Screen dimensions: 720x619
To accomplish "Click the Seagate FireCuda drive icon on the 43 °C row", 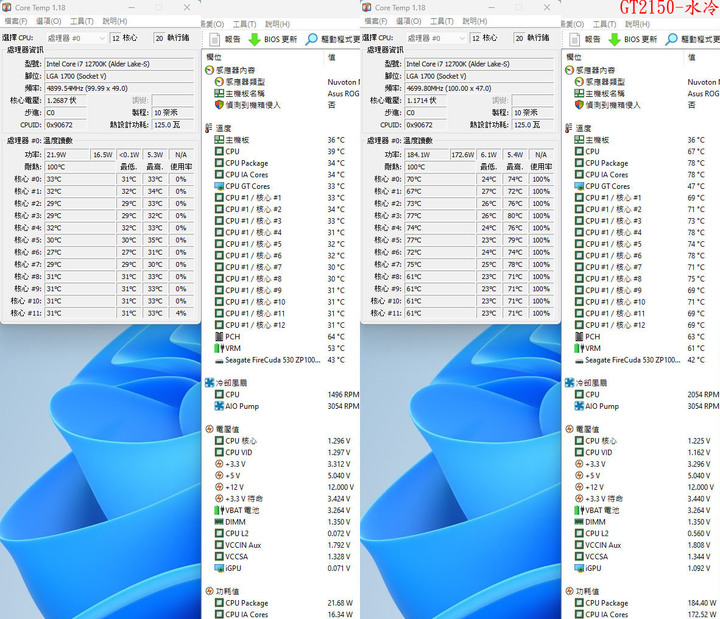I will click(219, 360).
